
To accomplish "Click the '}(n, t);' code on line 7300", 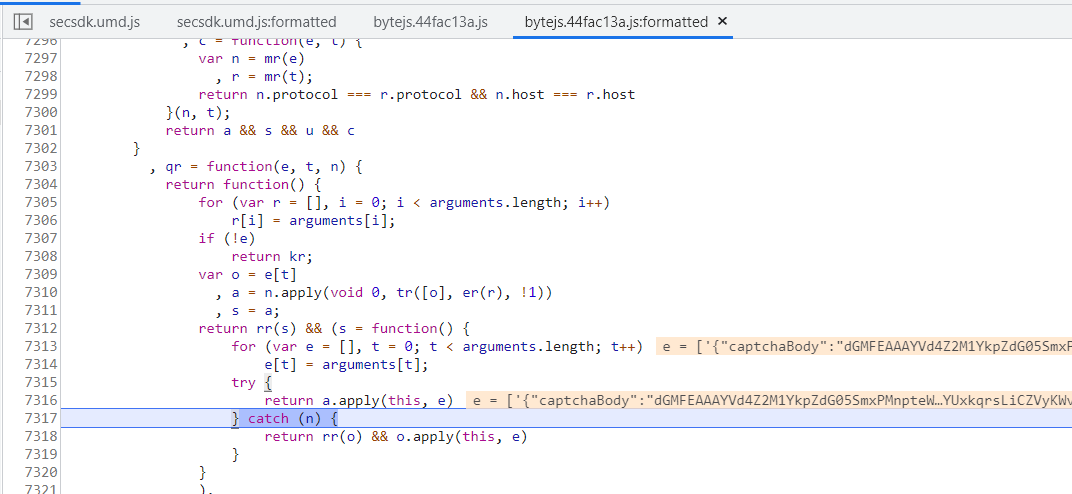I will 198,112.
